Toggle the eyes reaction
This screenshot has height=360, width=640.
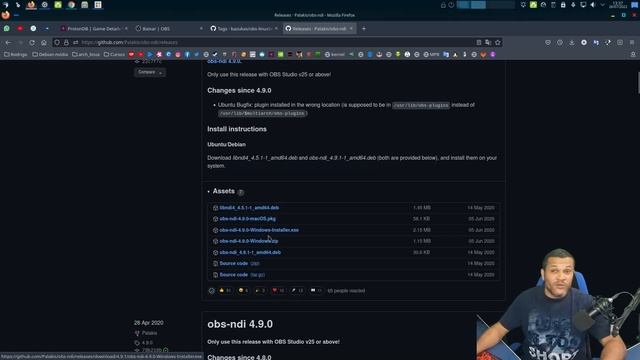[316, 291]
